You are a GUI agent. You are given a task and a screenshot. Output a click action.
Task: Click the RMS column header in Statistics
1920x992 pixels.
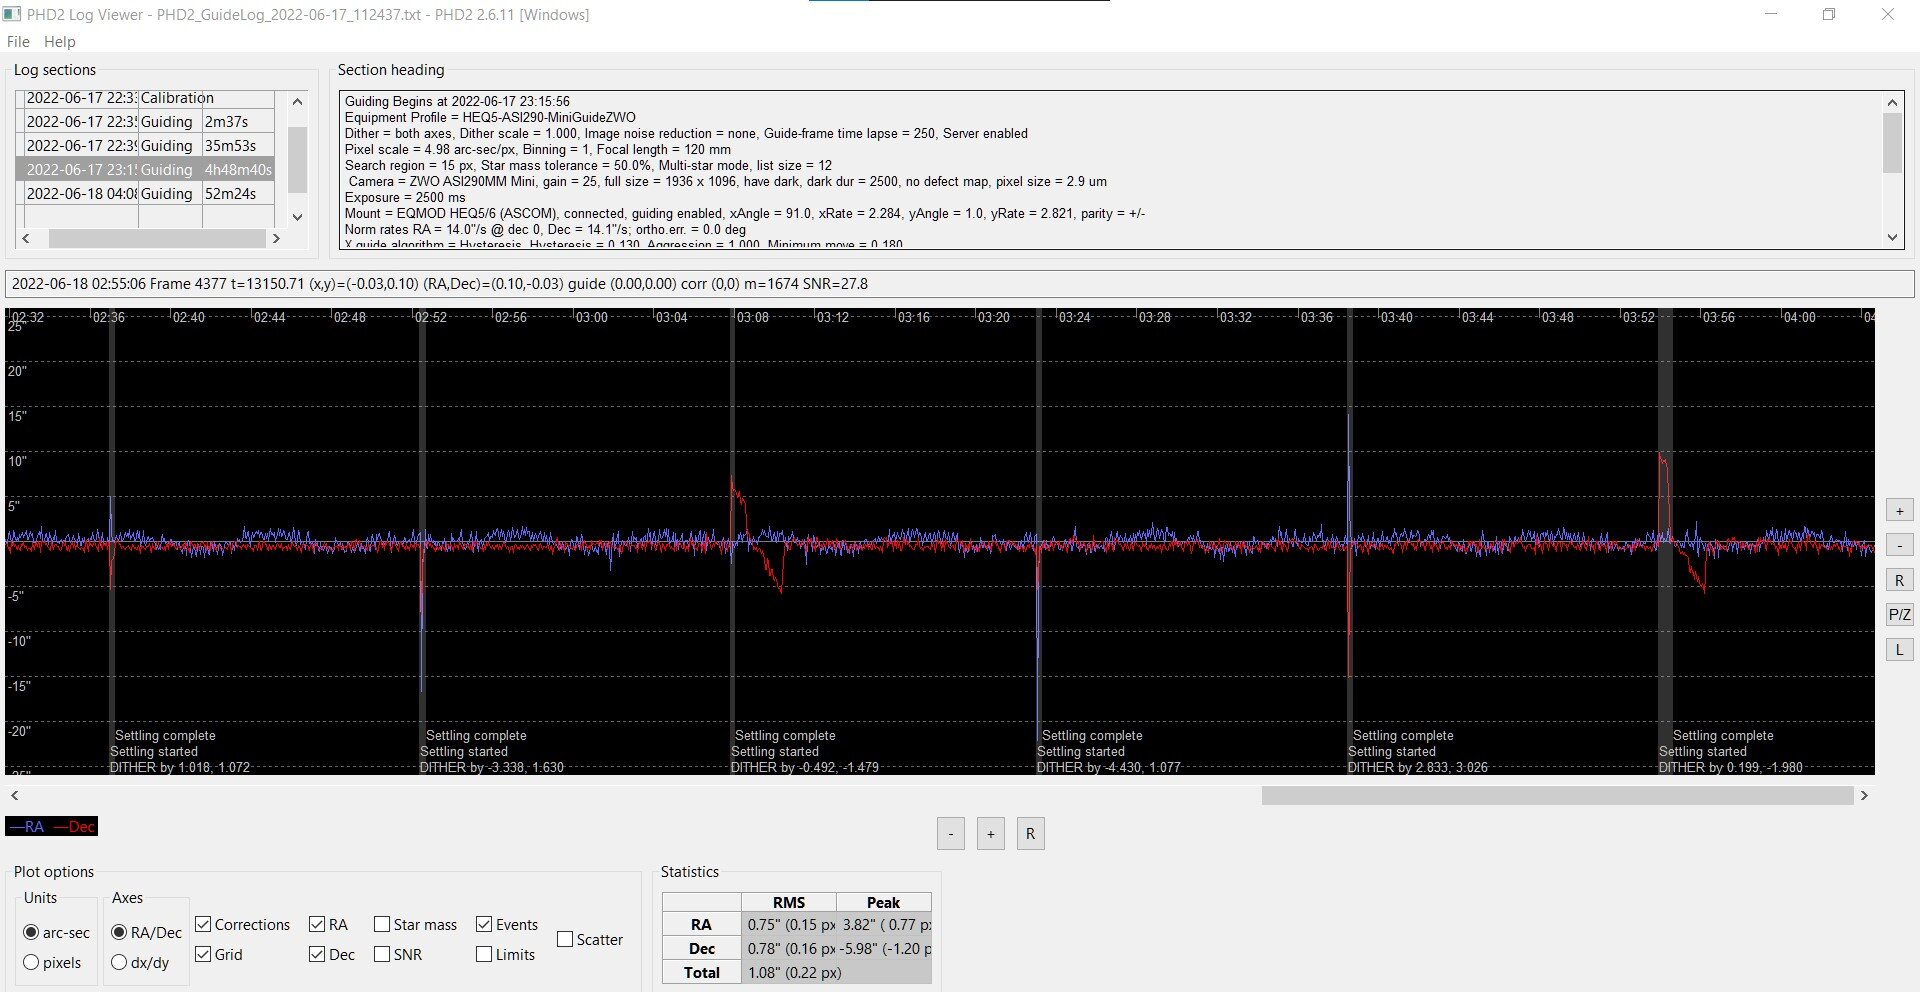789,902
